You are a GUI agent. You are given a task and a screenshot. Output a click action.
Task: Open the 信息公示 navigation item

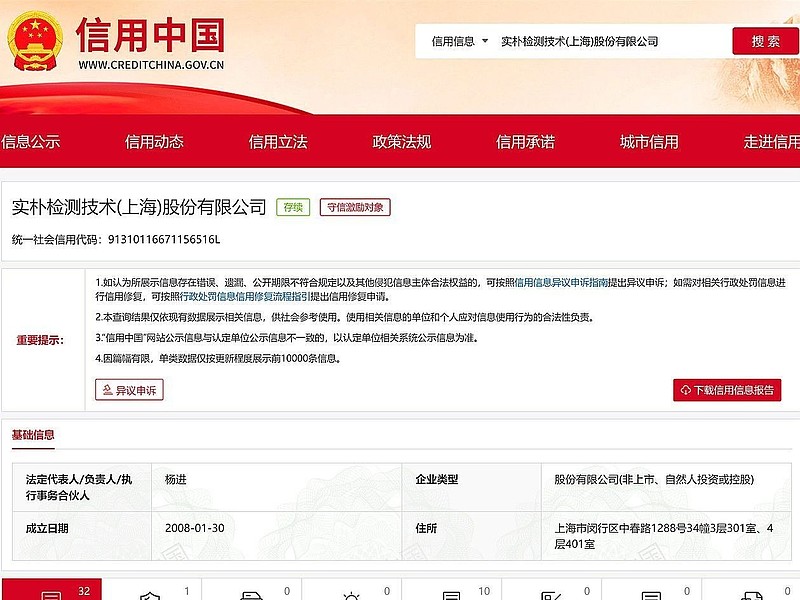(31, 141)
